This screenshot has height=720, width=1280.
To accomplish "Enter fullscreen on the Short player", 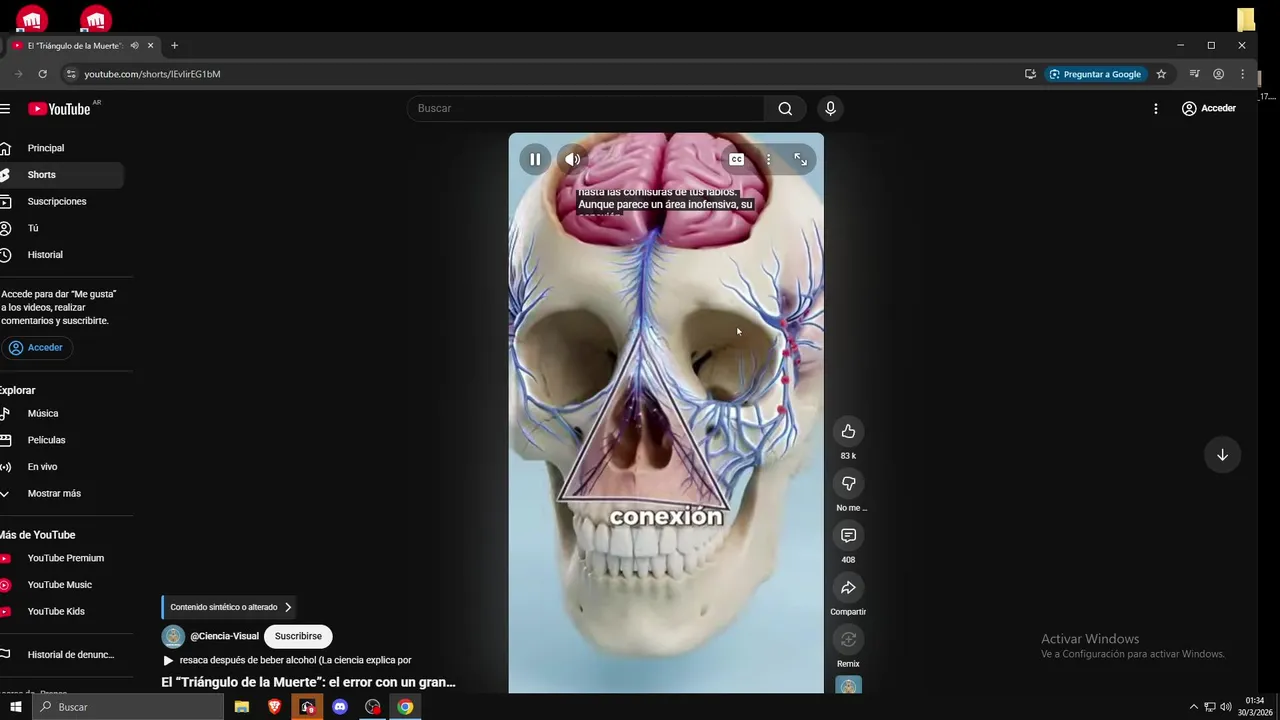I will 800,159.
